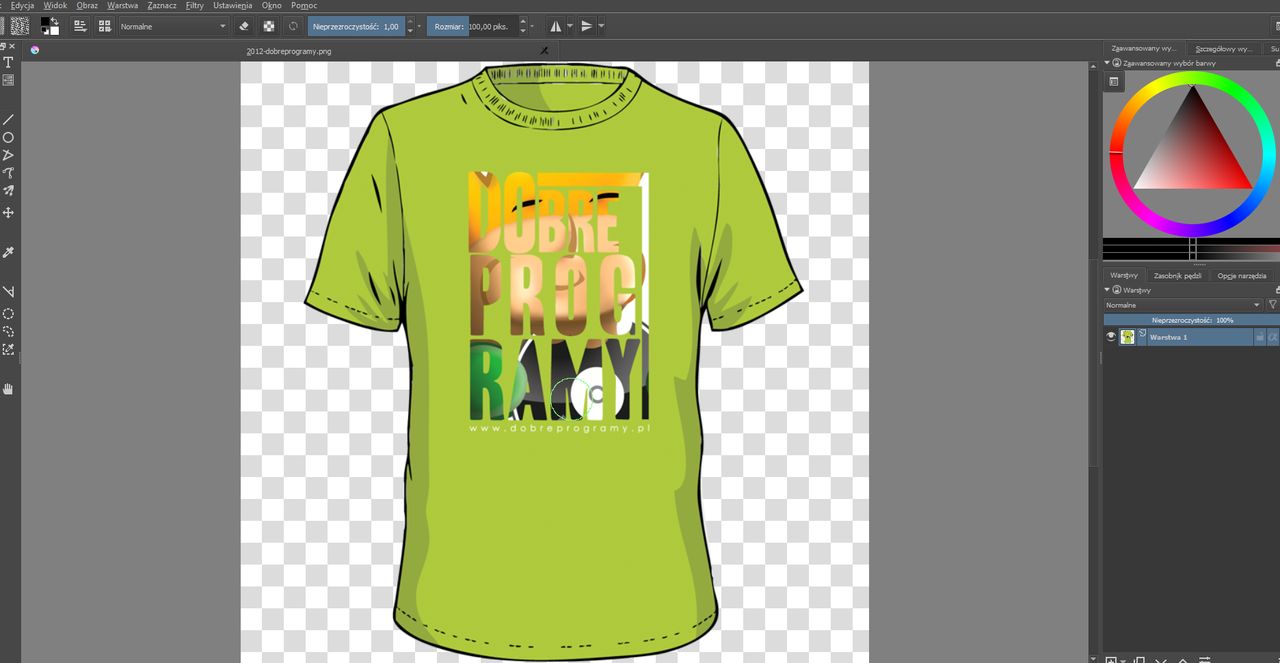Select the Line tool
The image size is (1280, 663).
(8, 119)
